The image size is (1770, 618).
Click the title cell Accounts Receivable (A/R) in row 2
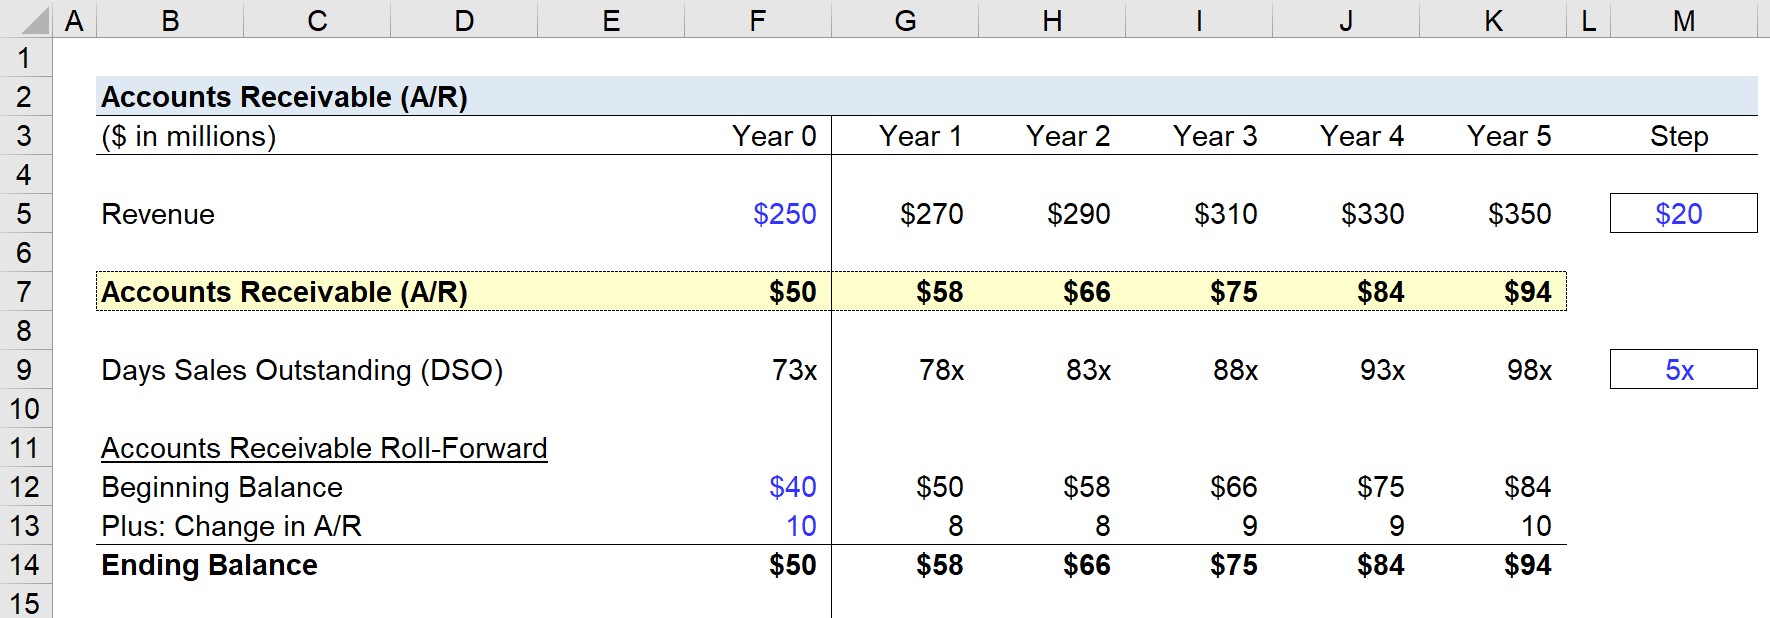pos(284,97)
